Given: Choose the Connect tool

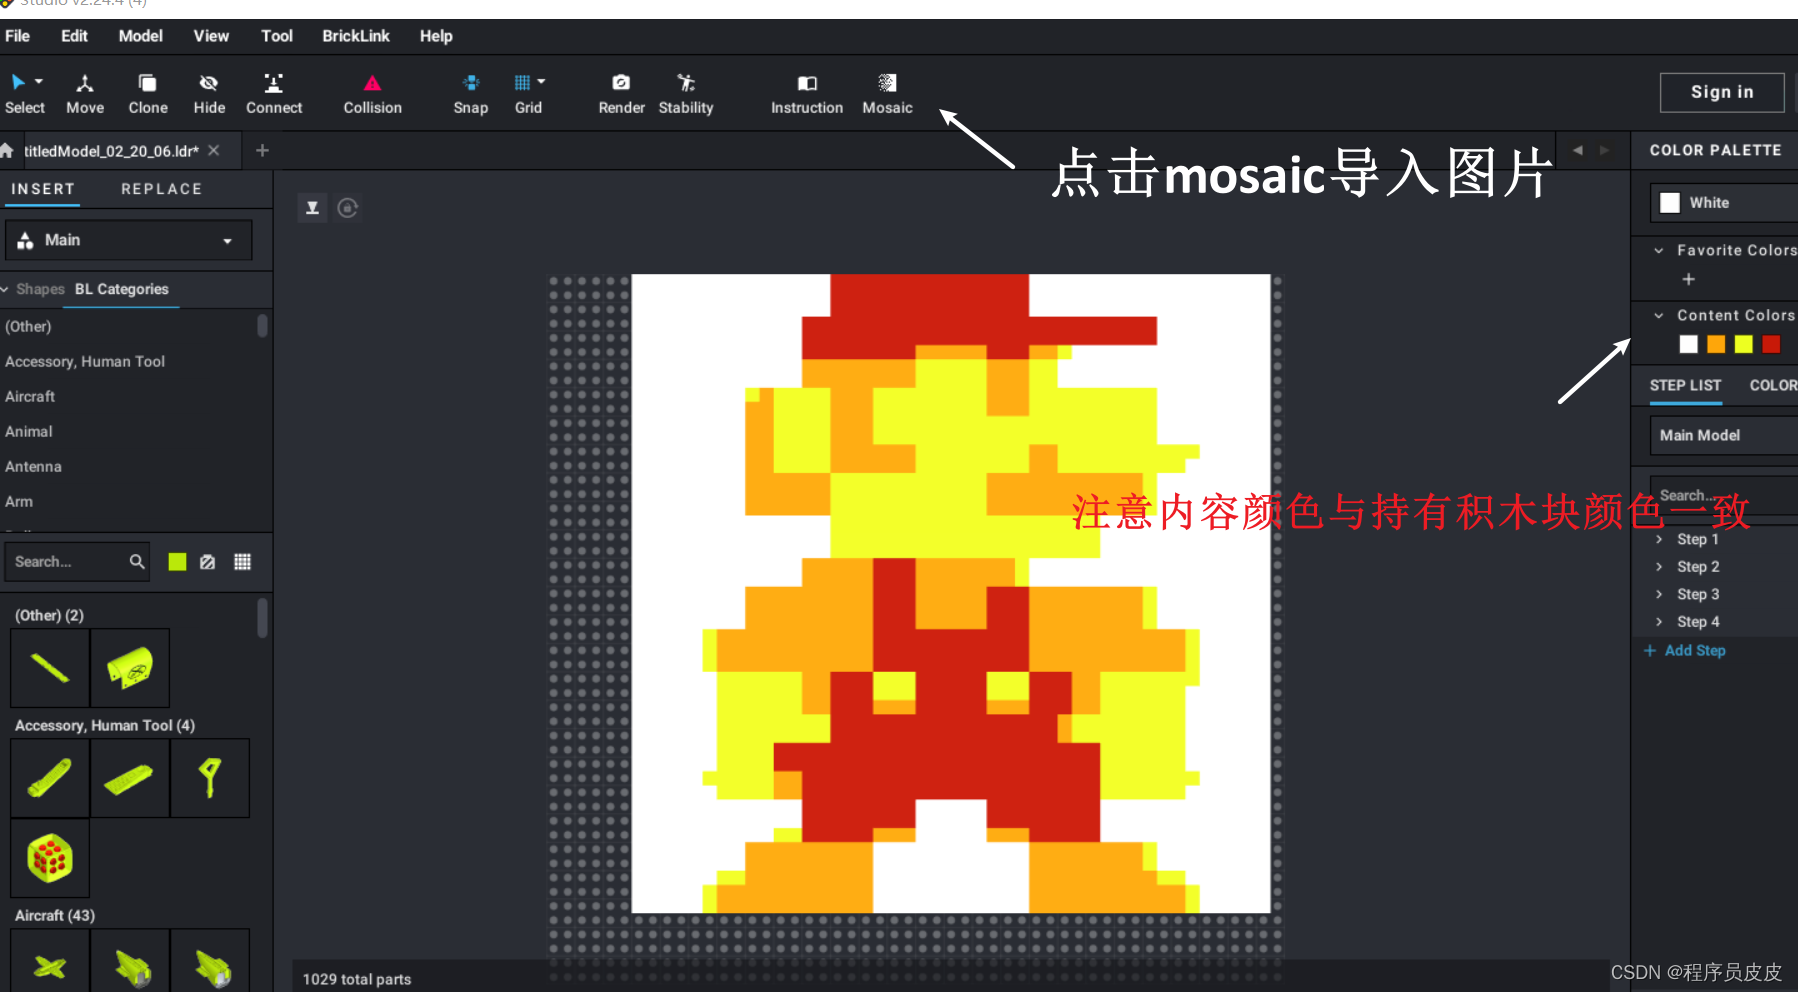Looking at the screenshot, I should [x=274, y=94].
